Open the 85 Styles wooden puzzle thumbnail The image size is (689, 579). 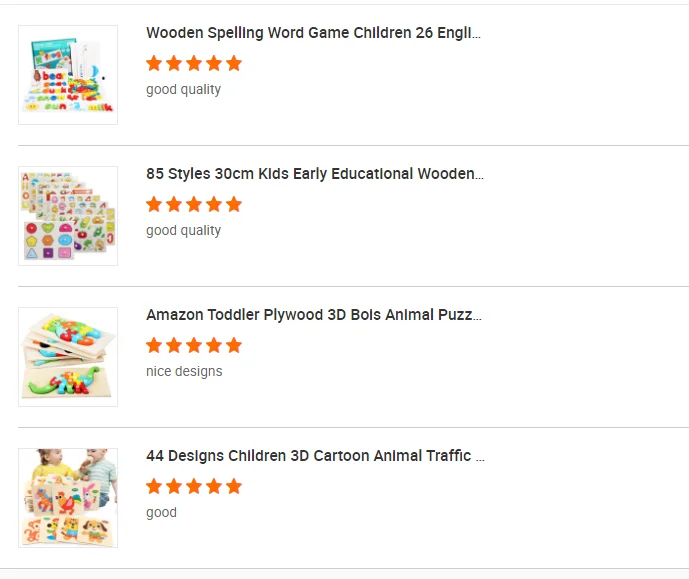[68, 216]
